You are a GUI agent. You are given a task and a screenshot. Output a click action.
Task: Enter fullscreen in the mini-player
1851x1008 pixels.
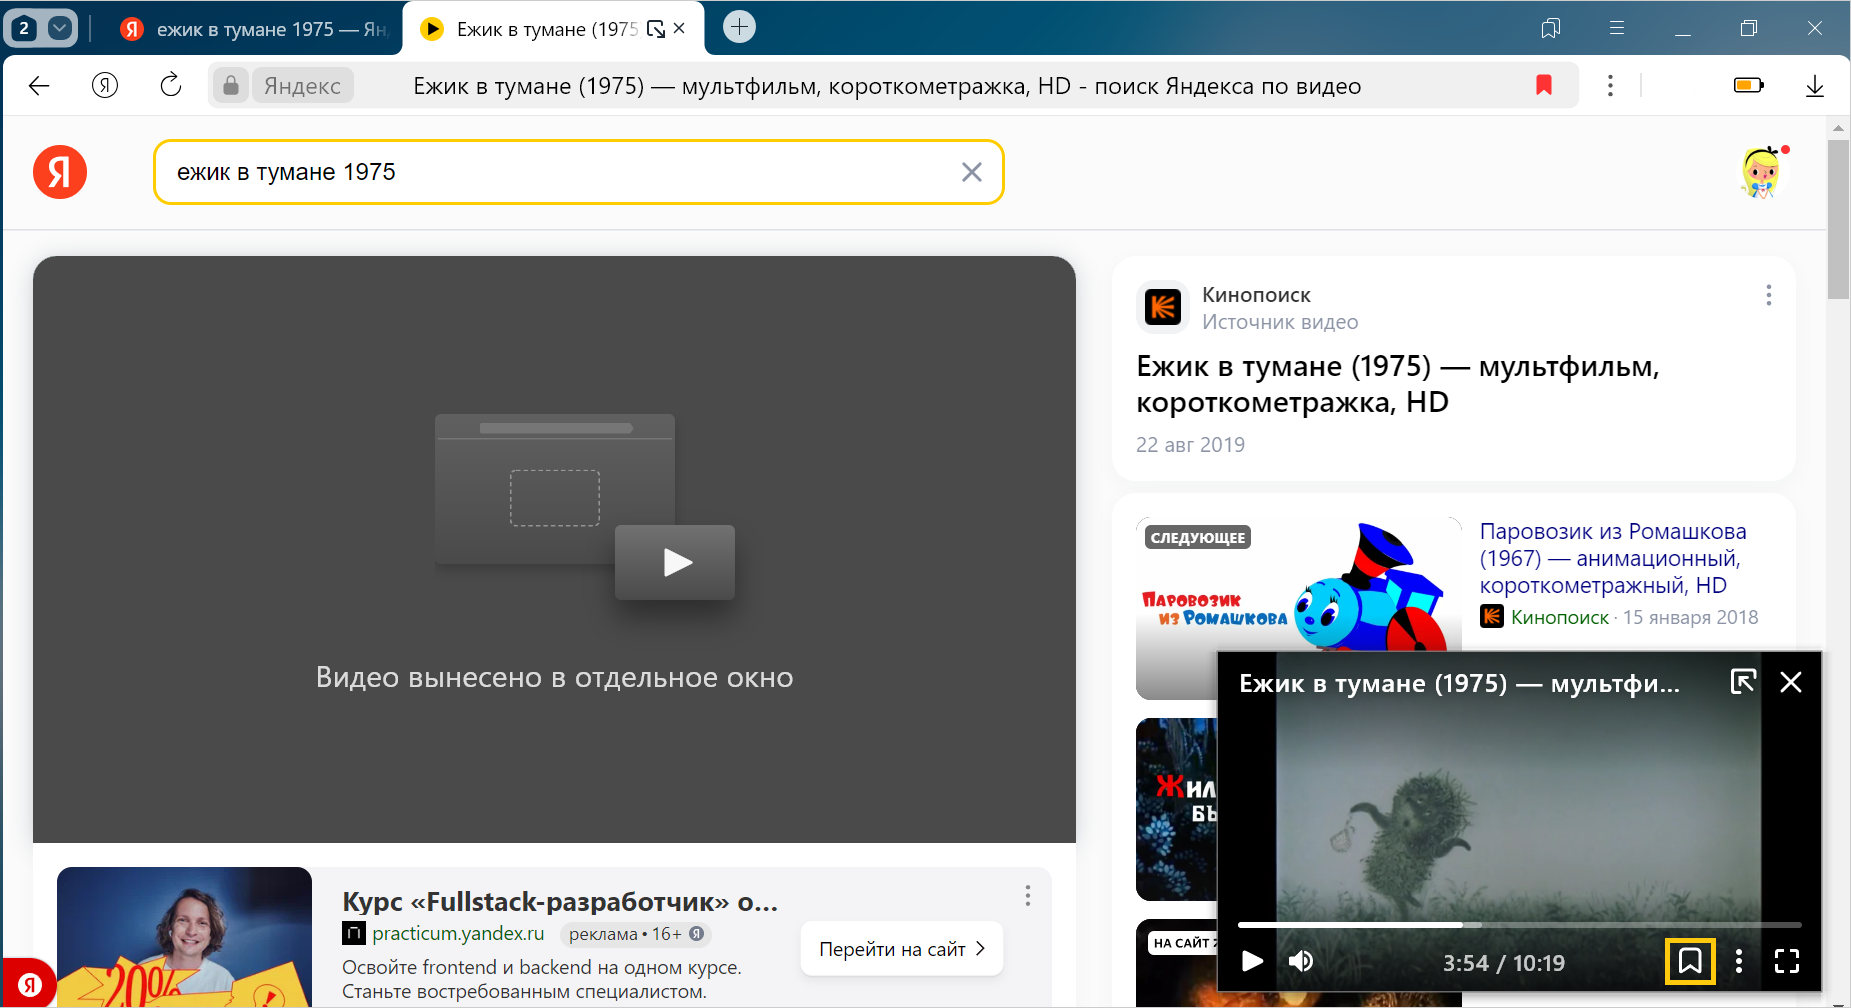[1786, 962]
